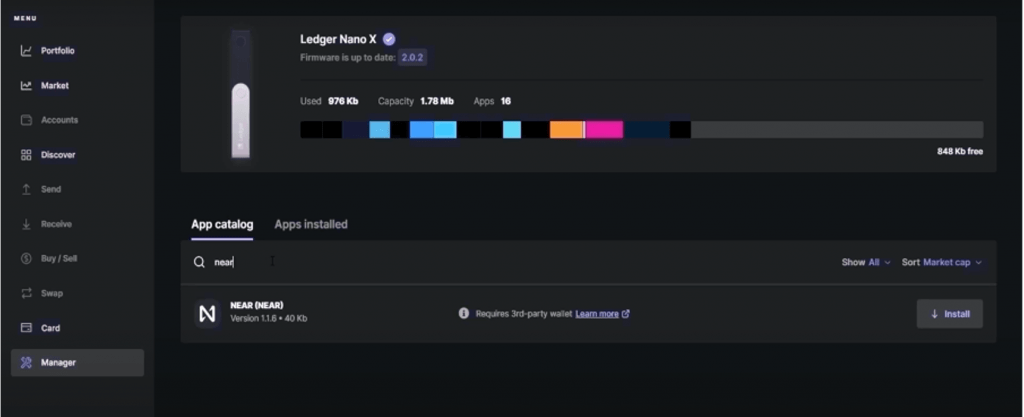Click the Apps 16 count
Viewport: 1024px width, 417px height.
pyautogui.click(x=505, y=101)
